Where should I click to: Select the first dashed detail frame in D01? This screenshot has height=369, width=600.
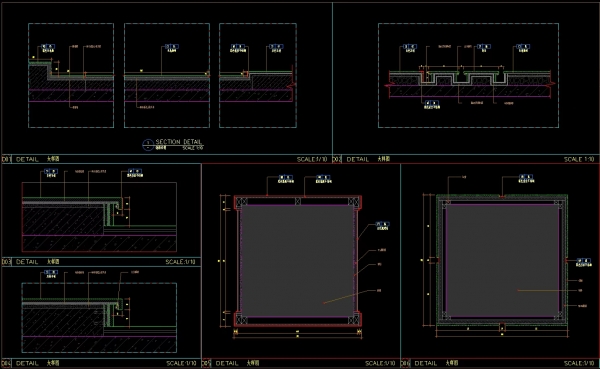pyautogui.click(x=71, y=75)
